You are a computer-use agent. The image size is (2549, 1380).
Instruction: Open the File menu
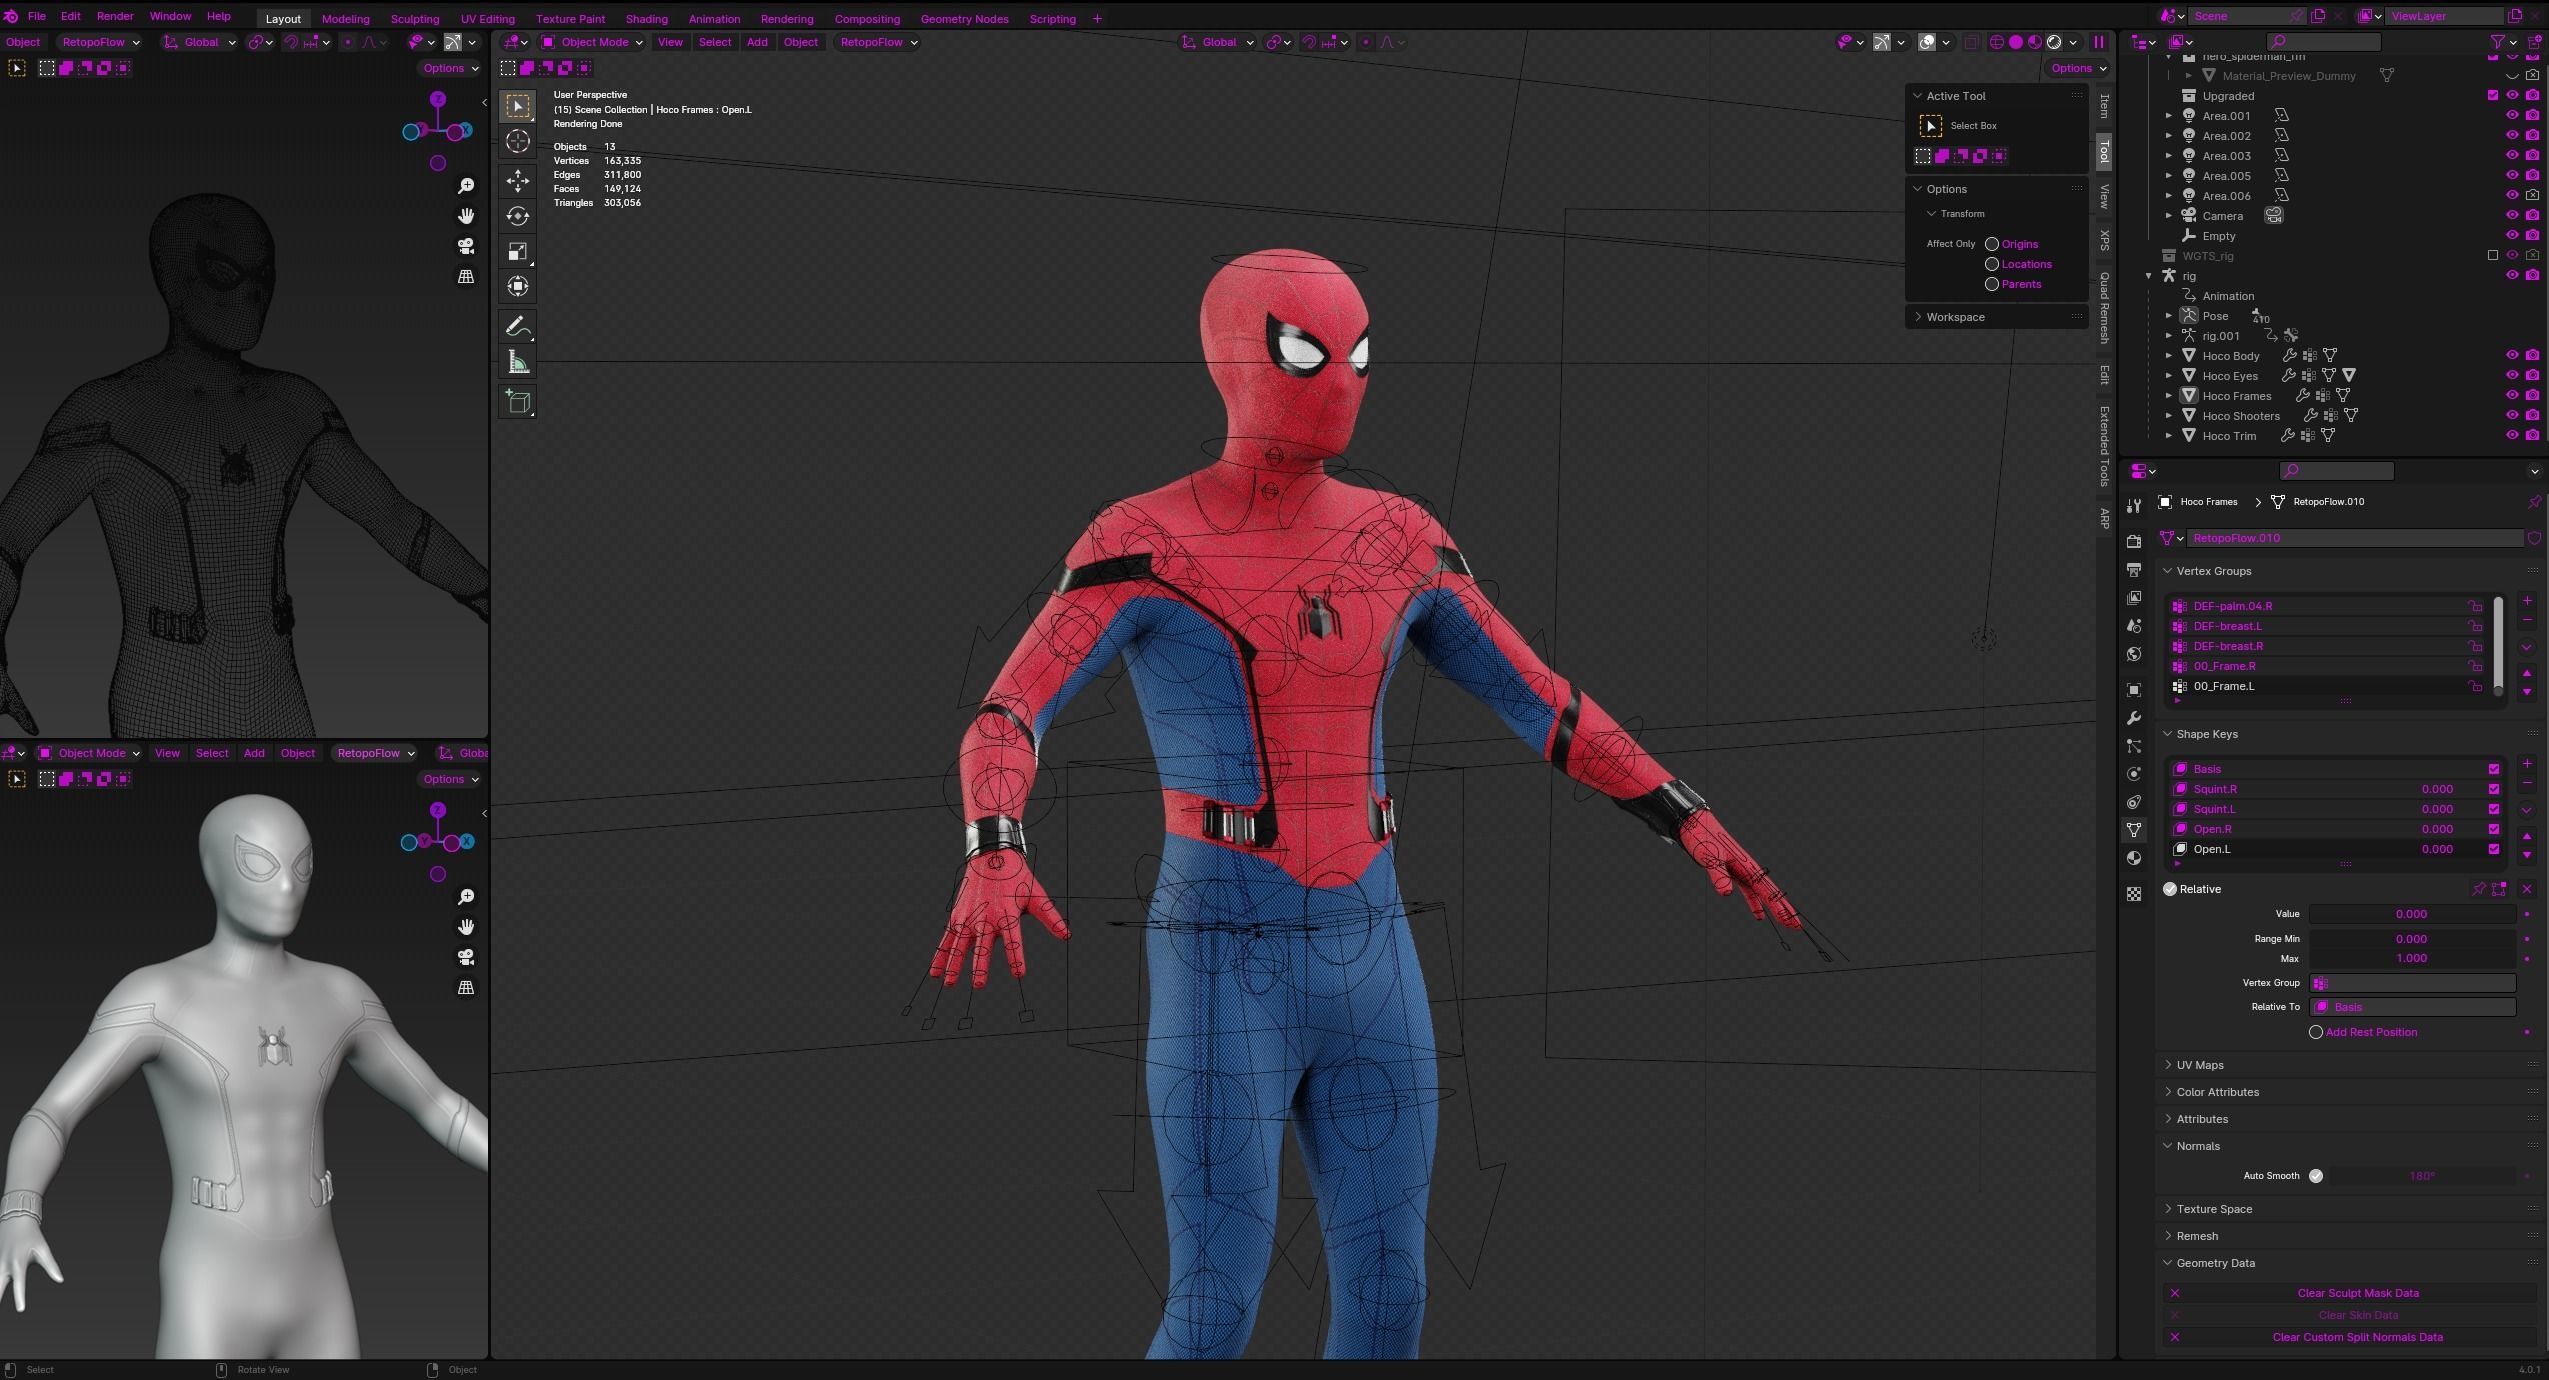coord(36,16)
